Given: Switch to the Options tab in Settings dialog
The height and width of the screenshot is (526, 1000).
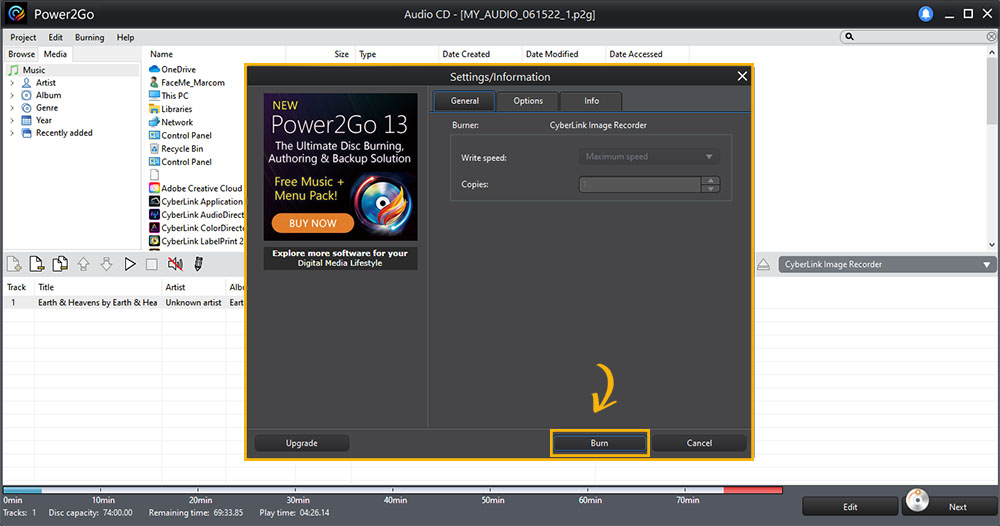Looking at the screenshot, I should click(x=528, y=101).
